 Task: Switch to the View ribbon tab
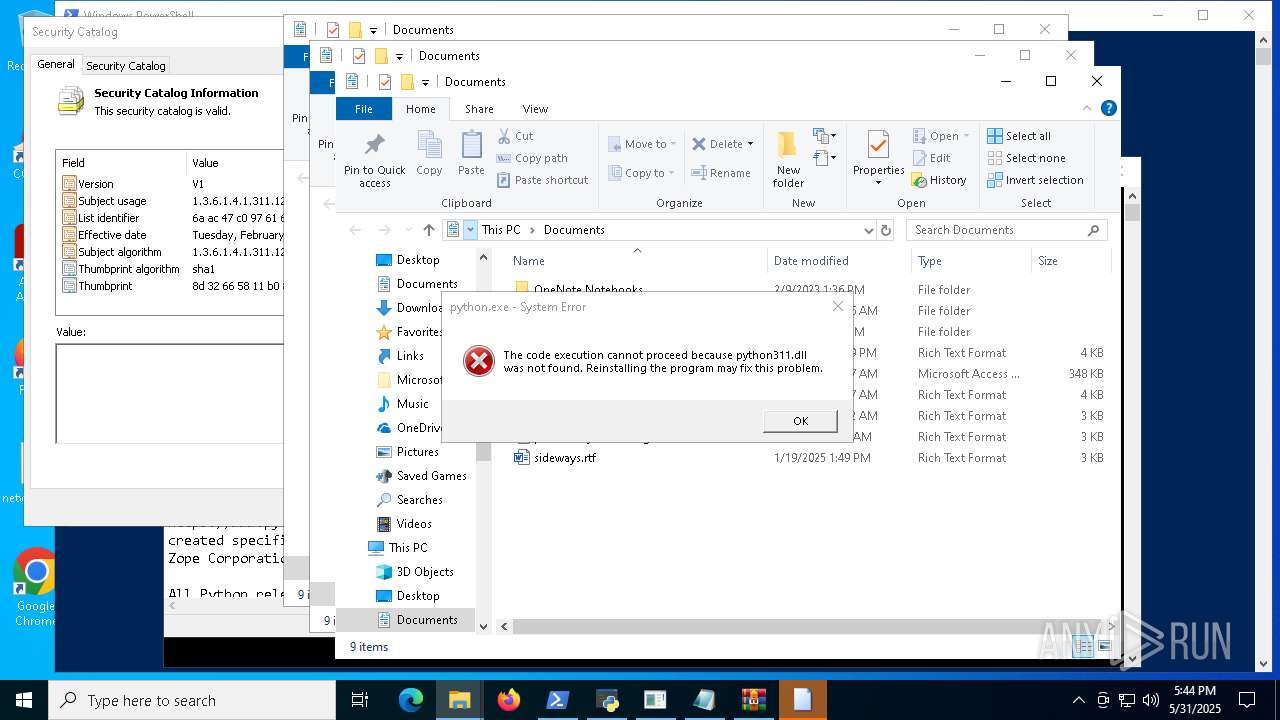pyautogui.click(x=535, y=109)
